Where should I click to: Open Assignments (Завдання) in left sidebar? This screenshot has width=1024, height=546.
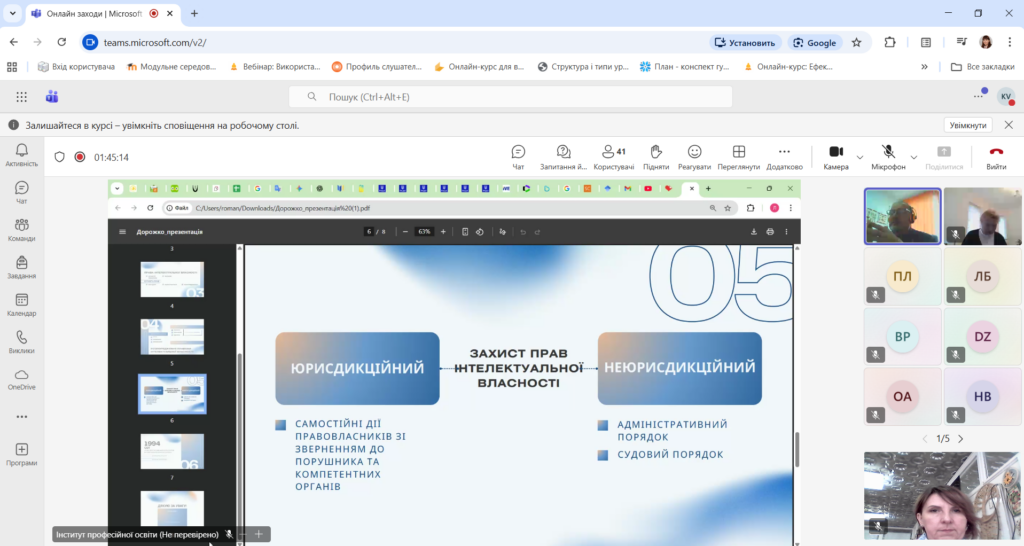[21, 267]
